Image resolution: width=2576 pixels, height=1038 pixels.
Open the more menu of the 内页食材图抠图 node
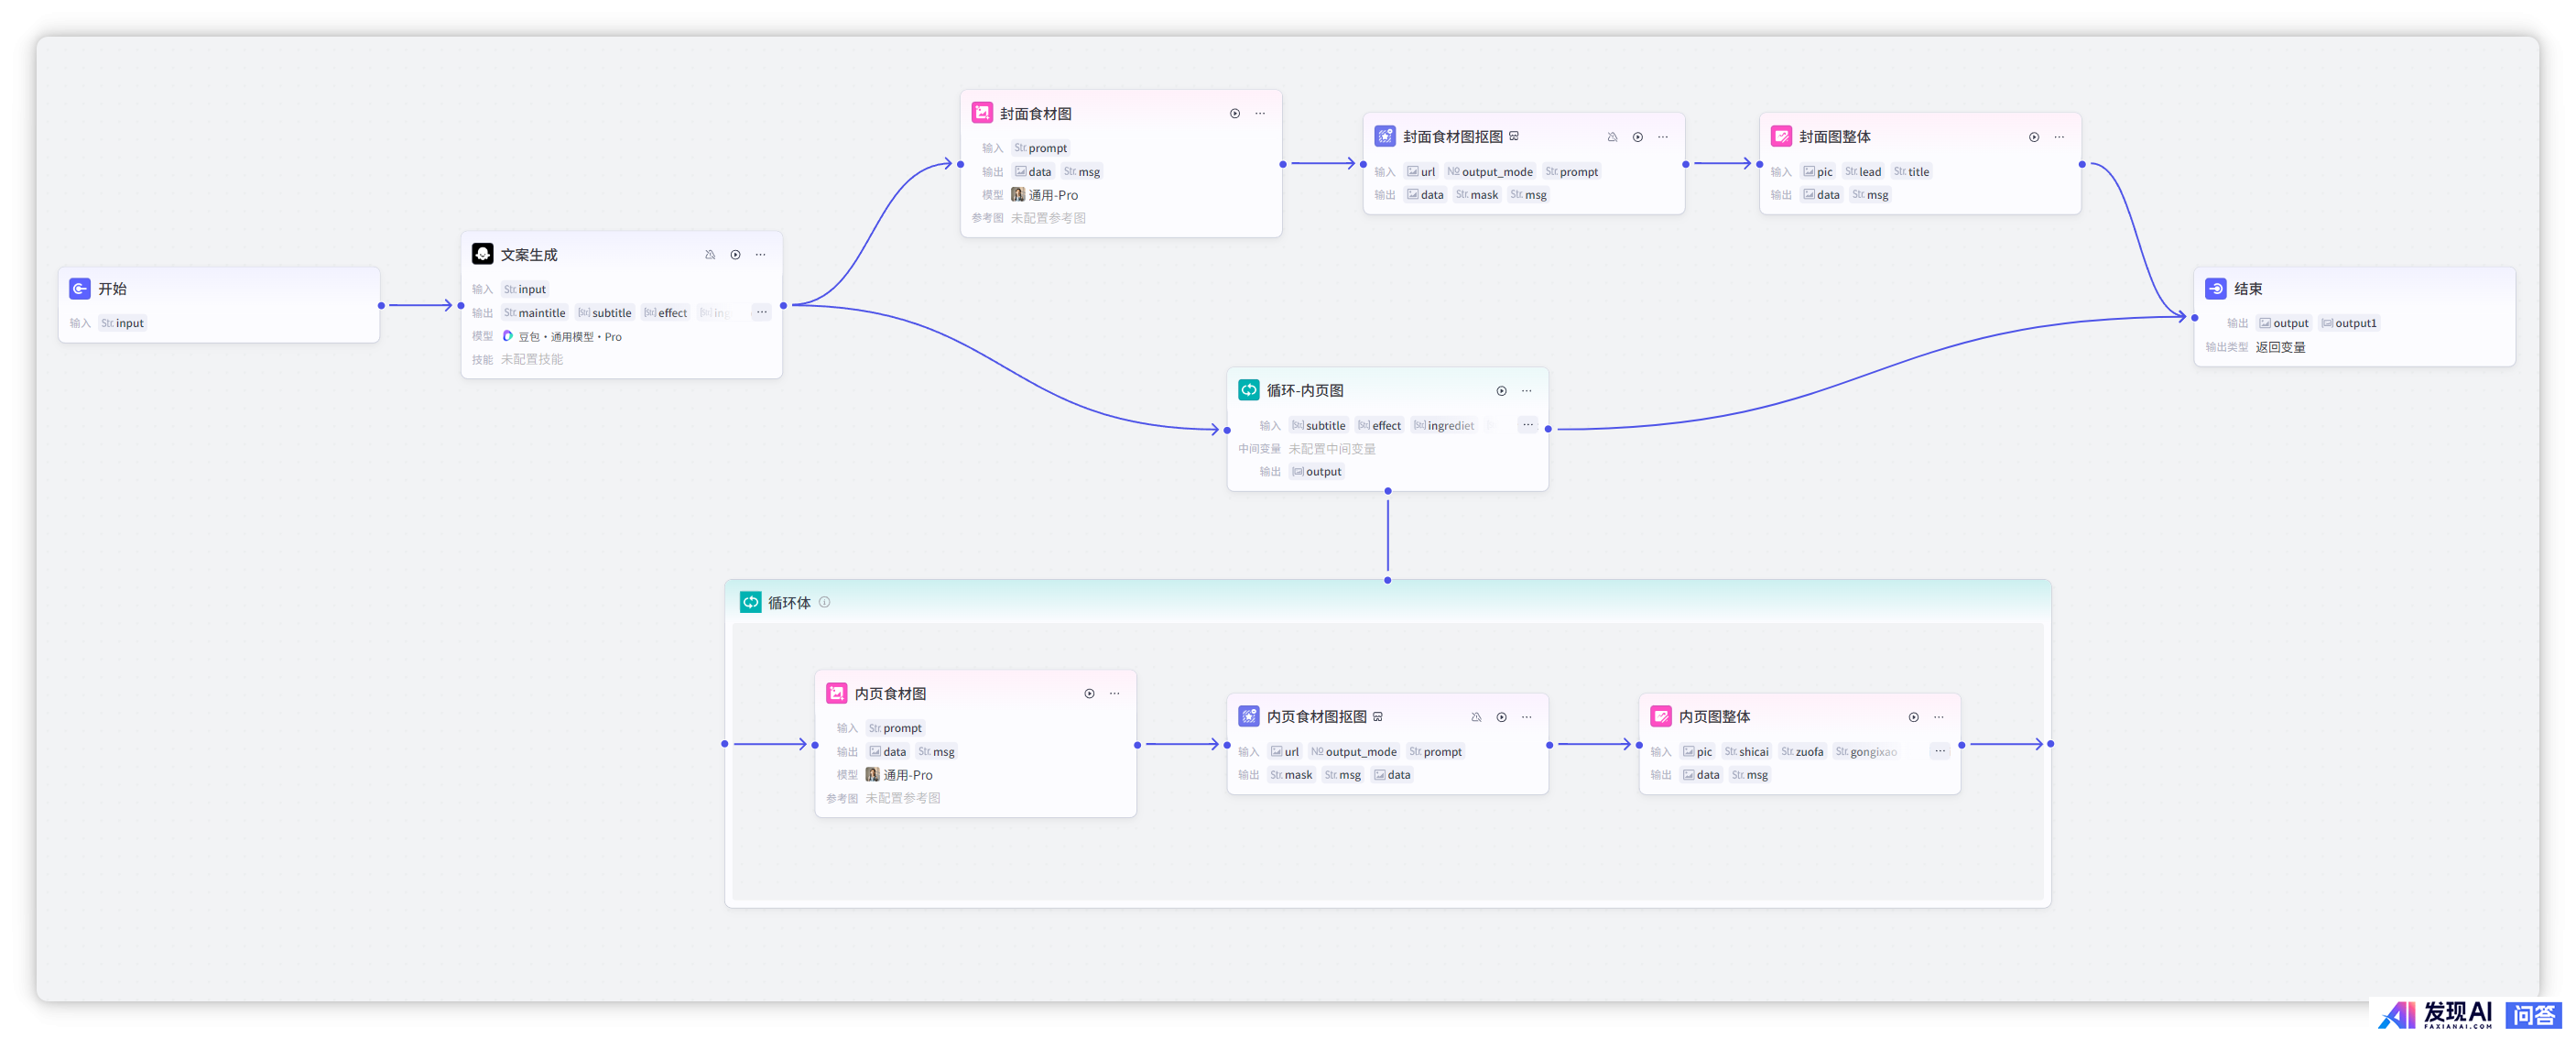pyautogui.click(x=1526, y=717)
